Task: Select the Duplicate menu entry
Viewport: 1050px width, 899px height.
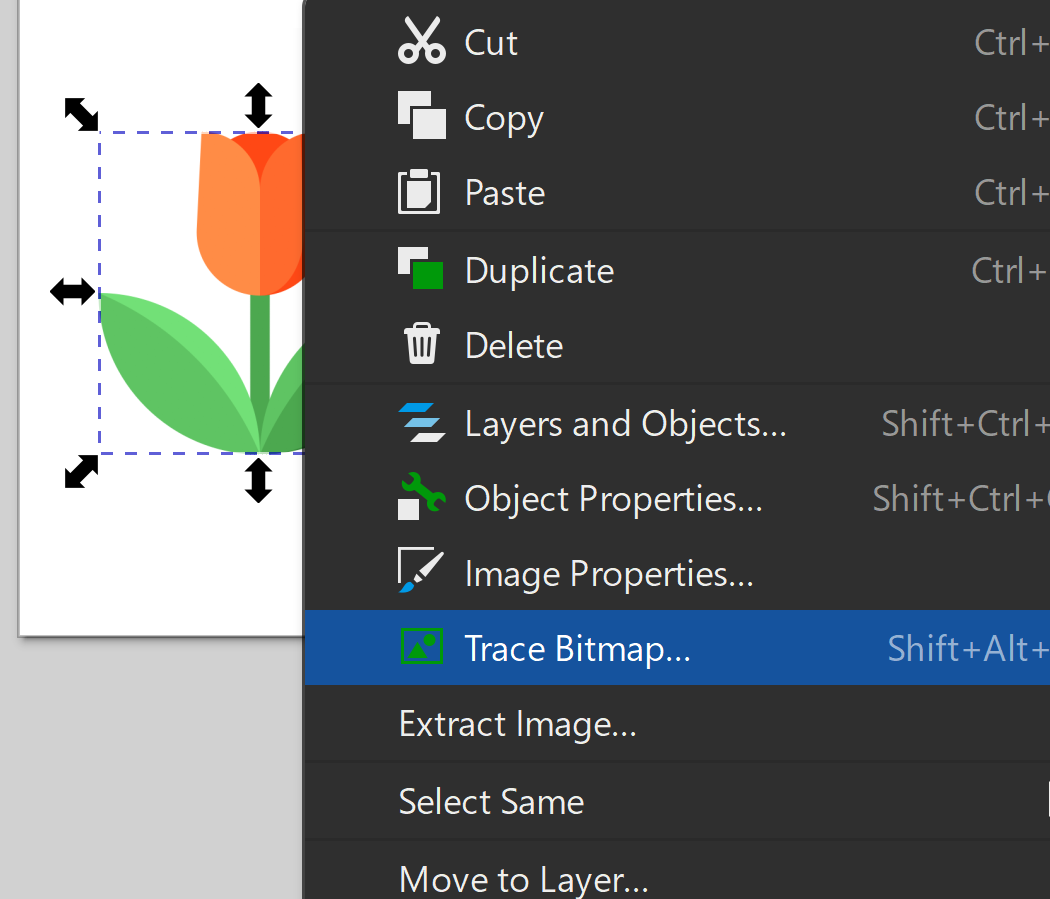Action: [539, 271]
